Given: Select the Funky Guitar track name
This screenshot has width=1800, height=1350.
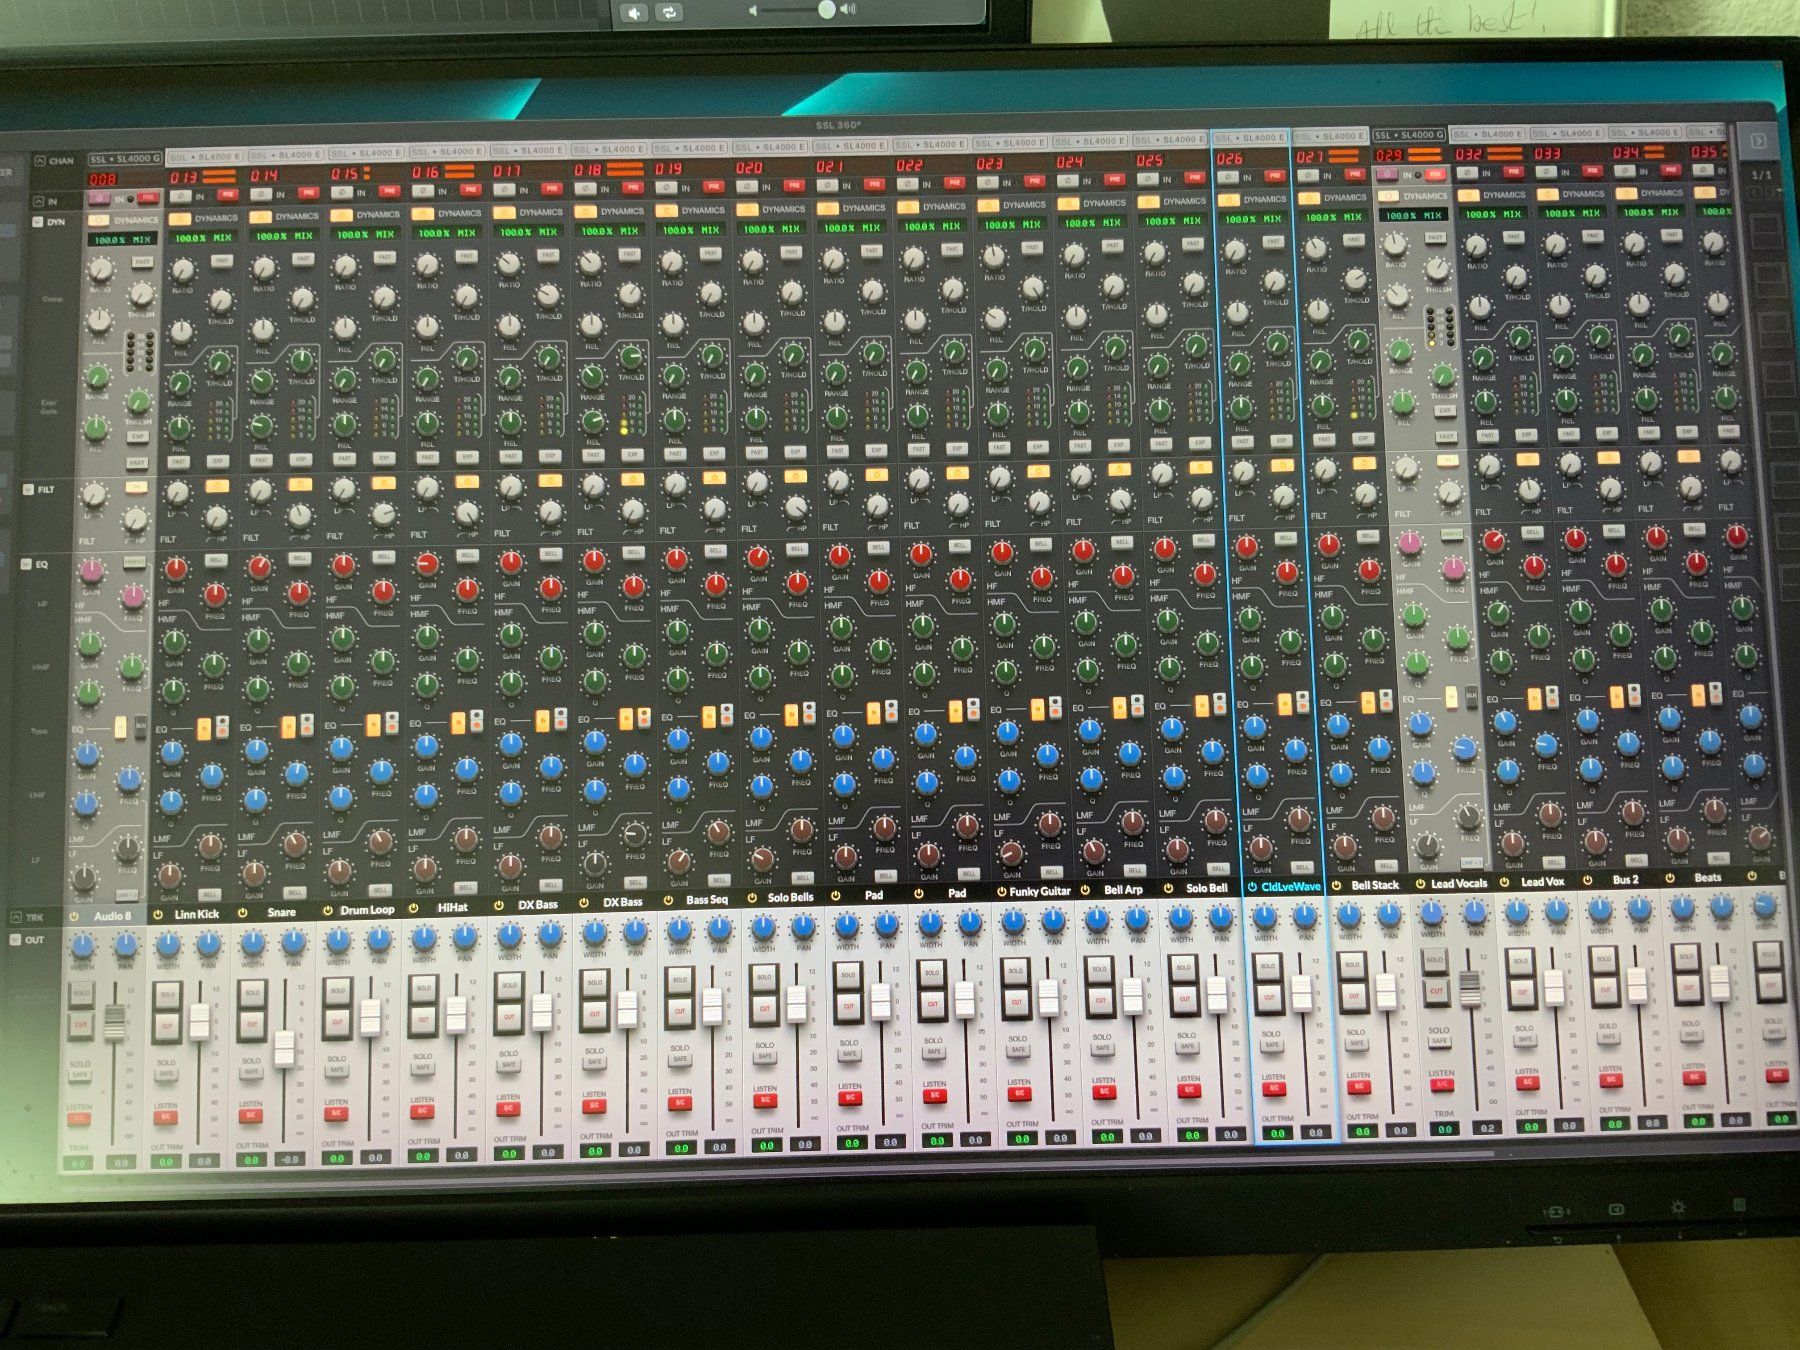Looking at the screenshot, I should tap(1040, 891).
